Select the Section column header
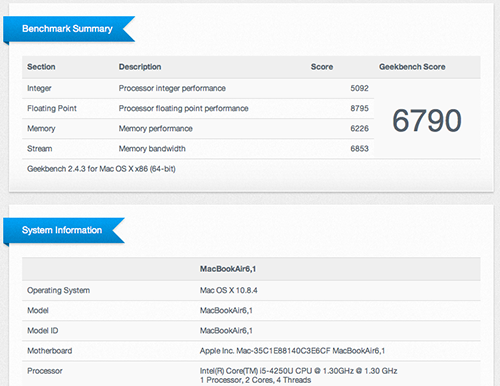This screenshot has height=386, width=500. [41, 67]
